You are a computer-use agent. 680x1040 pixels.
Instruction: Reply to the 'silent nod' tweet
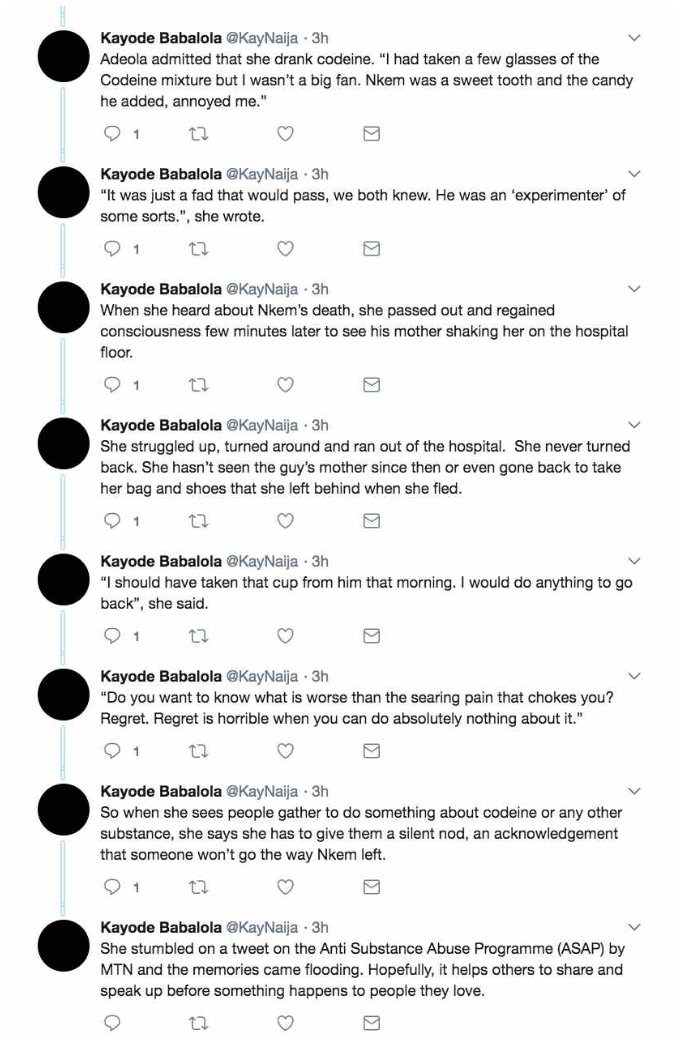coord(113,887)
